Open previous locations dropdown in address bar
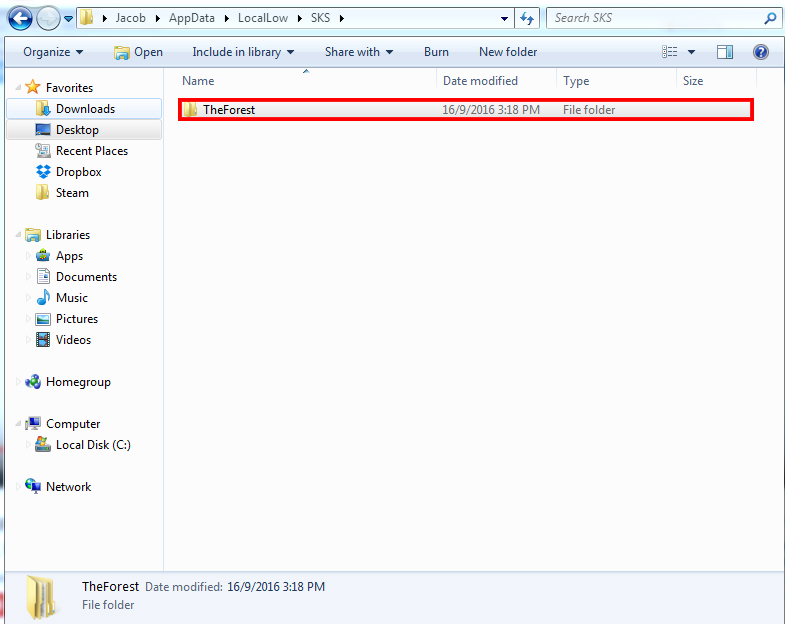This screenshot has height=624, width=785. 504,19
